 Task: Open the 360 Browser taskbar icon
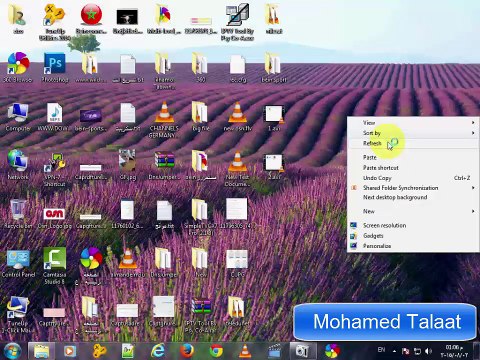point(332,351)
